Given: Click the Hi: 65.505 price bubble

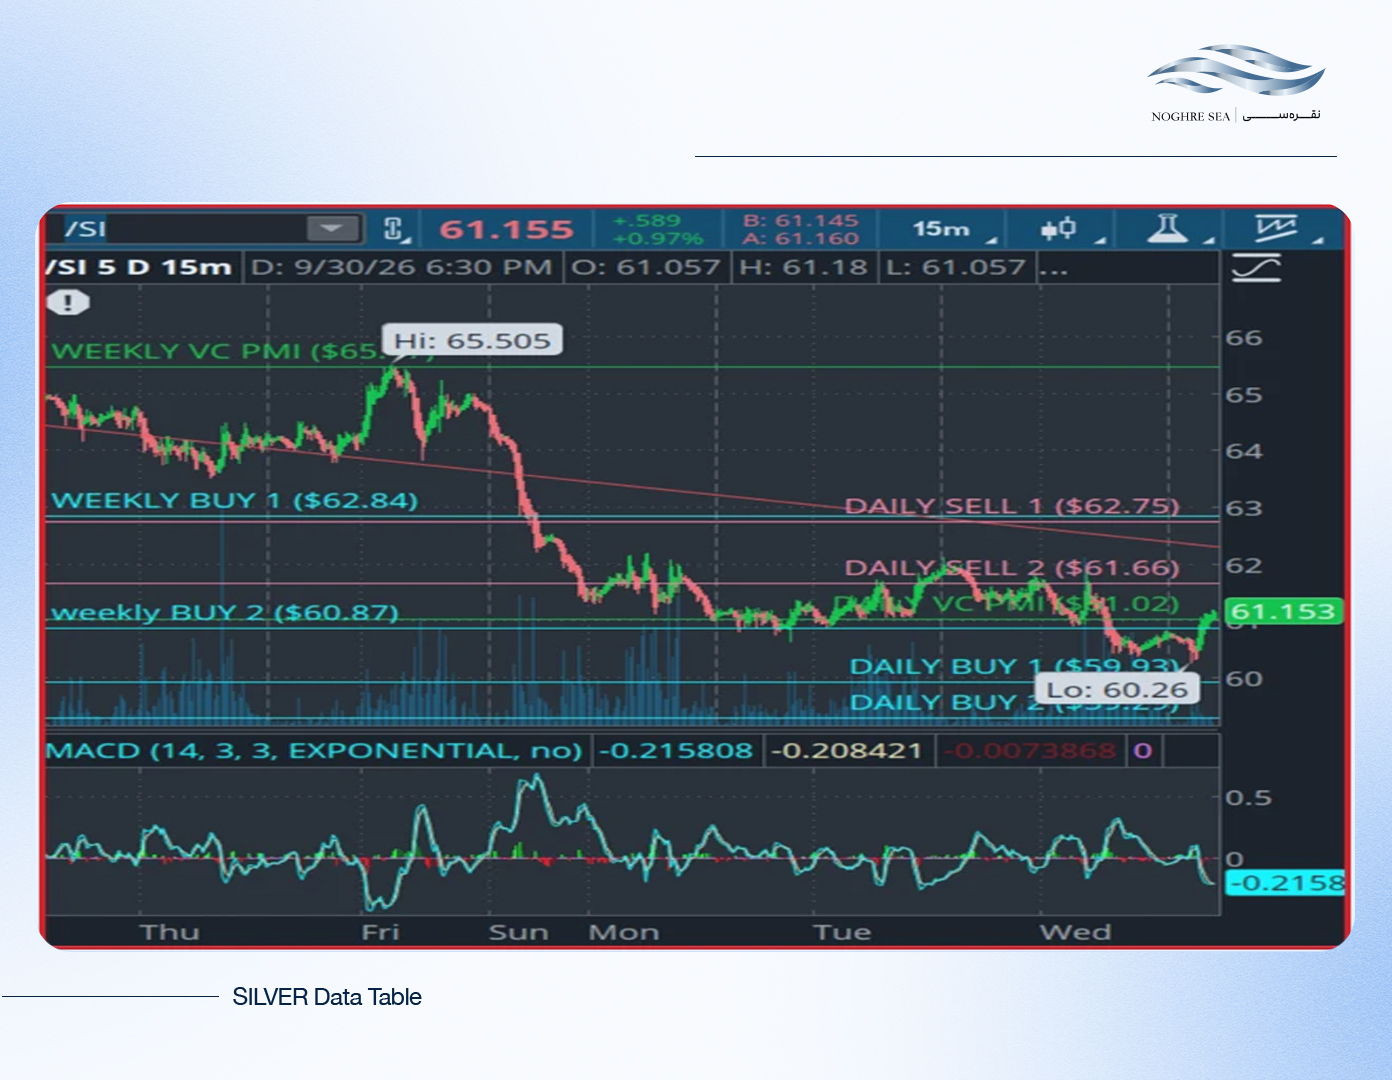Looking at the screenshot, I should click(472, 340).
